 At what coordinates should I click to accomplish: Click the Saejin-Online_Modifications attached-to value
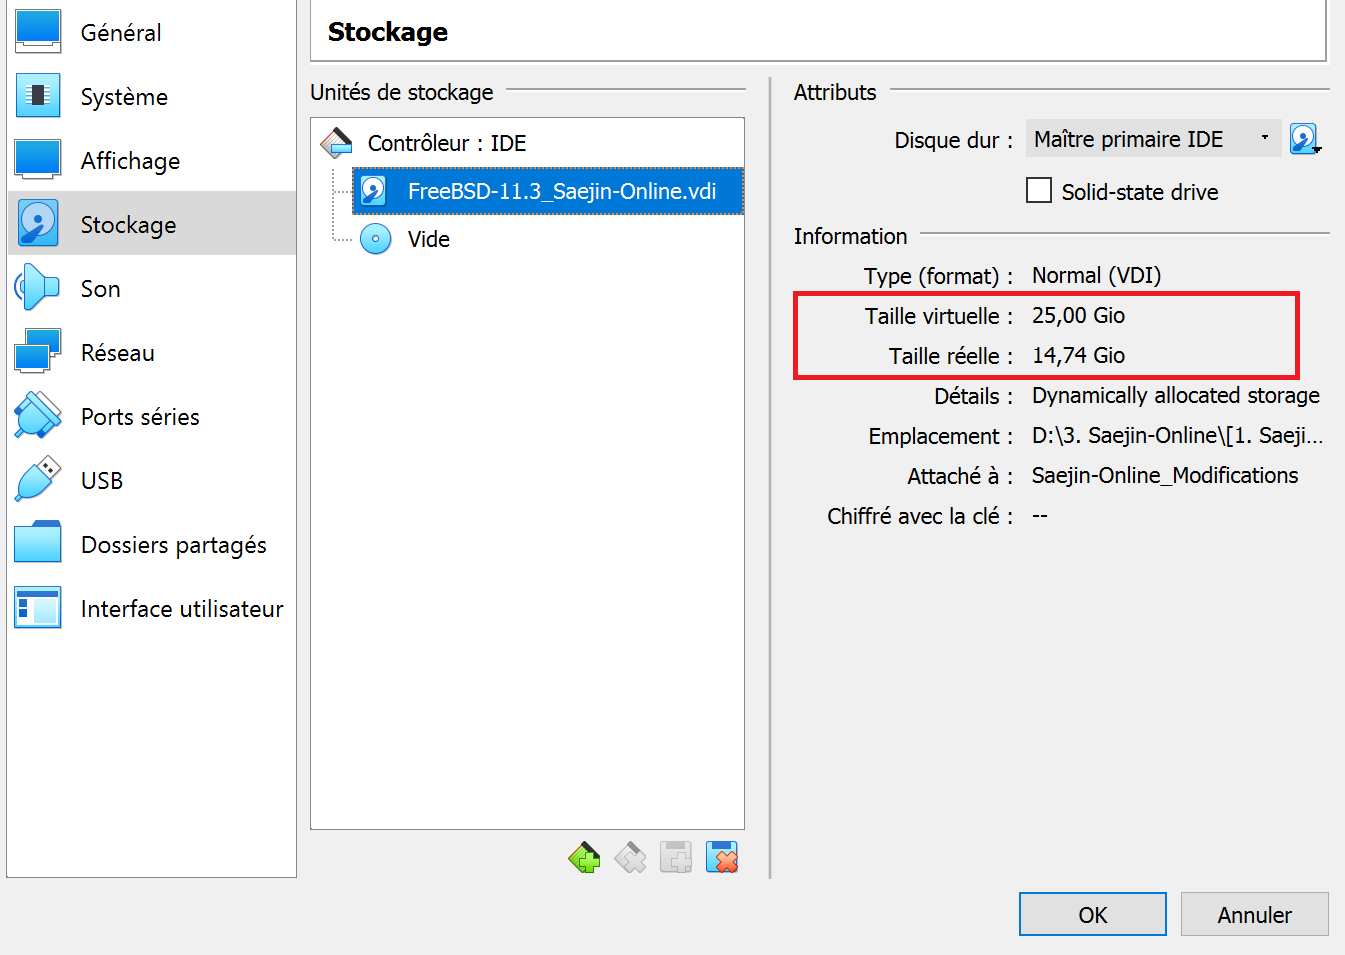pos(1165,475)
